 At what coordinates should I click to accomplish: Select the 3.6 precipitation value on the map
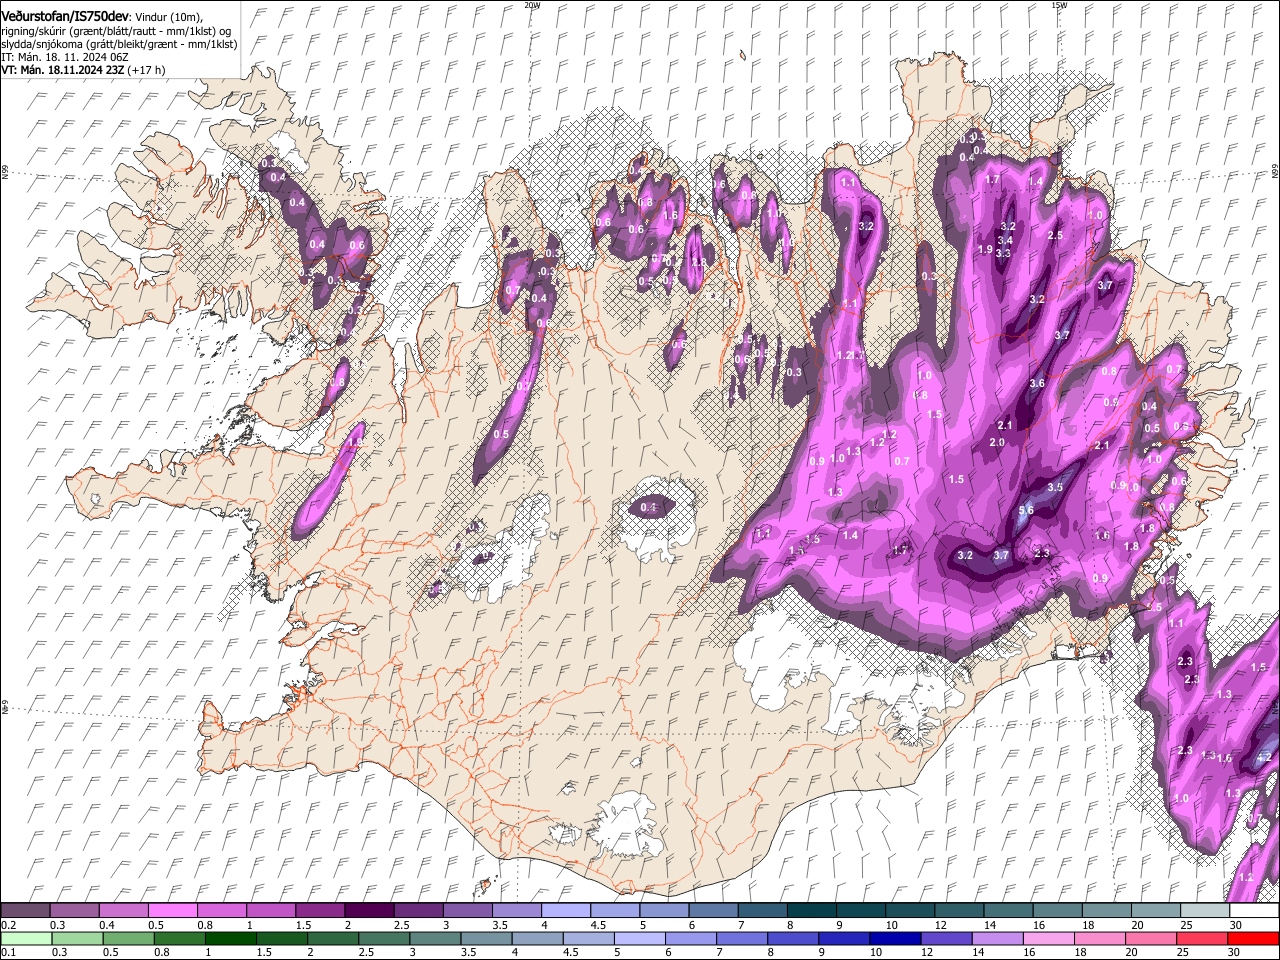pos(1037,383)
